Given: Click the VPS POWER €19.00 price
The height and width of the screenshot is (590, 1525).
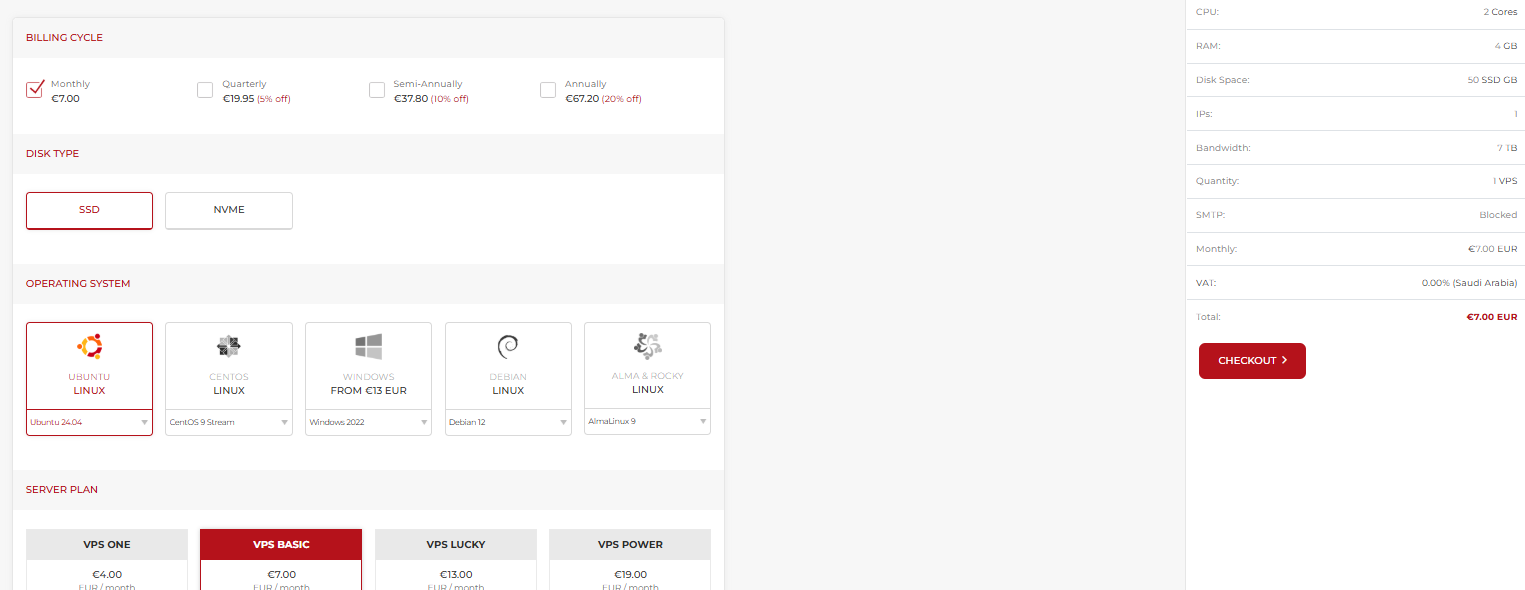Looking at the screenshot, I should [x=630, y=575].
